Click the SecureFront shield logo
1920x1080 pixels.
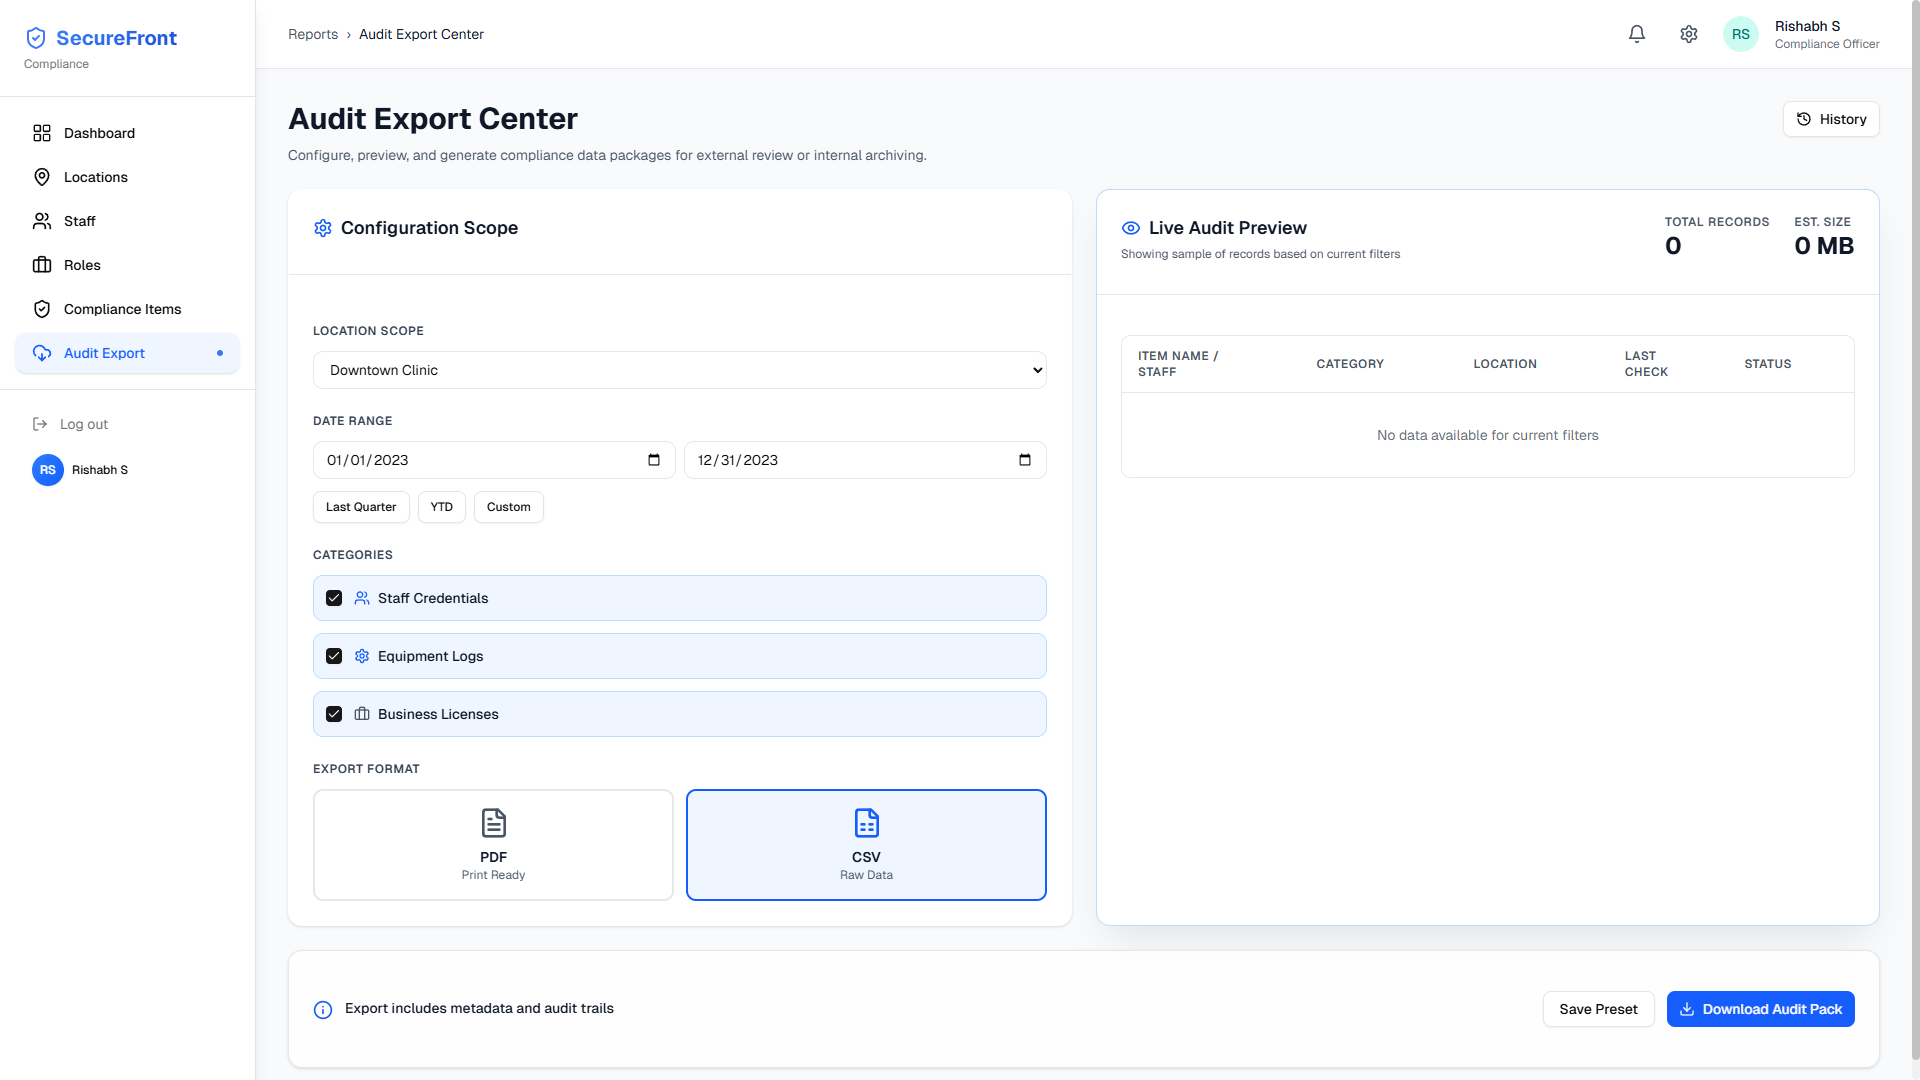pyautogui.click(x=36, y=38)
